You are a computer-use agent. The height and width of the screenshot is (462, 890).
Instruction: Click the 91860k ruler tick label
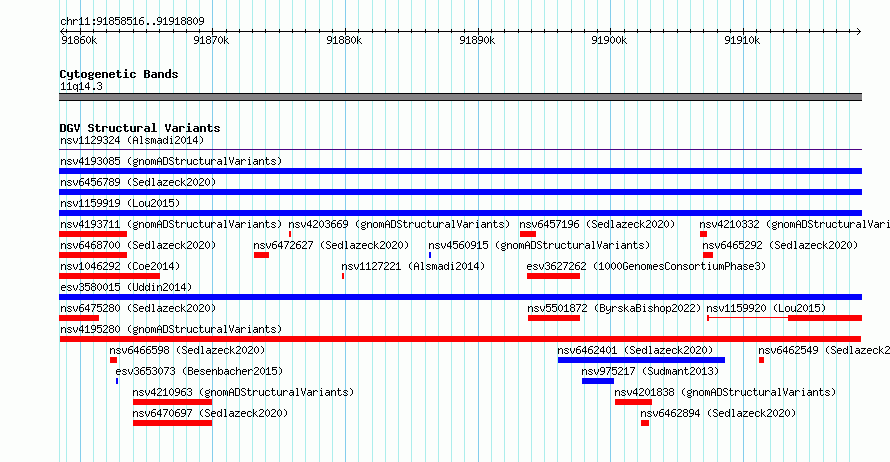(x=79, y=40)
